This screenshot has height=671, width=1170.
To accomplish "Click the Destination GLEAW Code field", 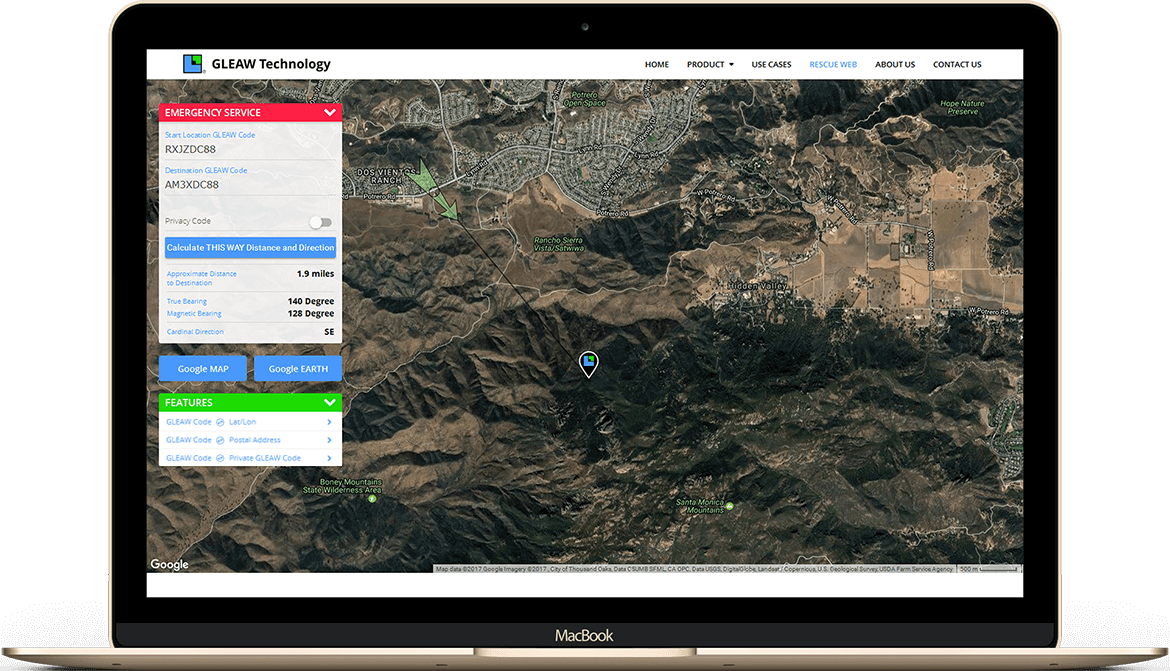I will click(250, 185).
